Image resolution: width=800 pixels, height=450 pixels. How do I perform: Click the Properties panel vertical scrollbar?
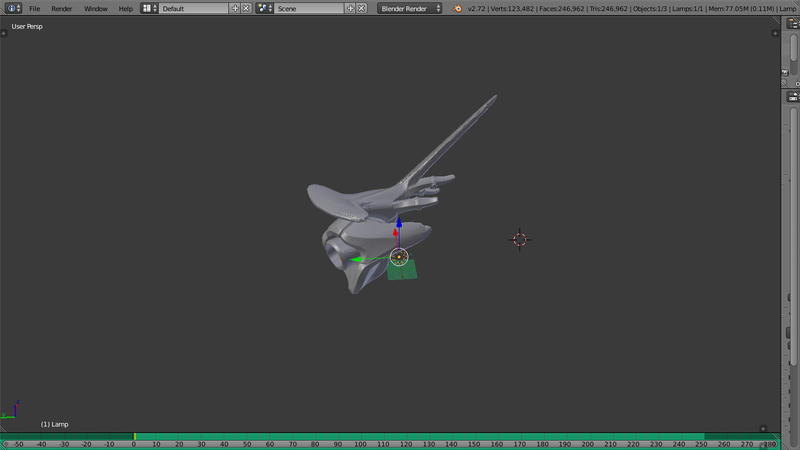(x=794, y=237)
